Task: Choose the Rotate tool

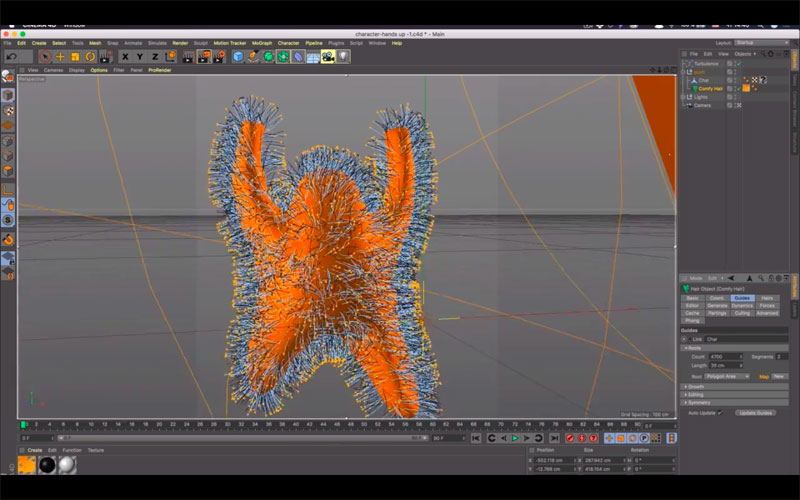Action: [x=90, y=57]
